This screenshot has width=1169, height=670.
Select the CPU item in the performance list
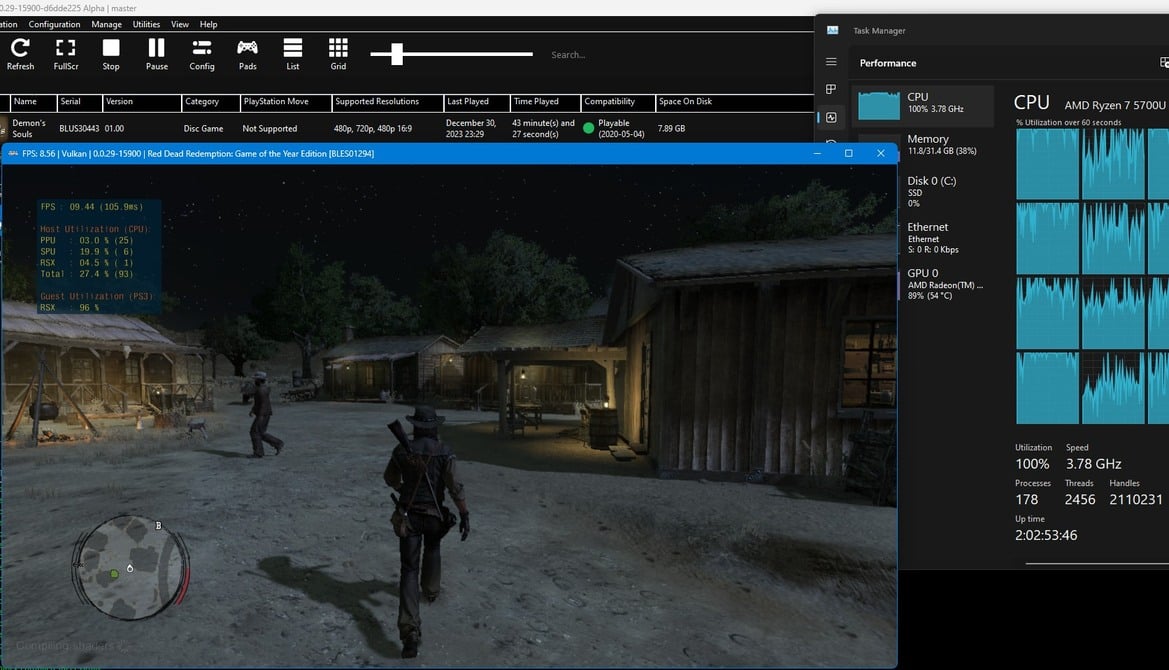[923, 105]
